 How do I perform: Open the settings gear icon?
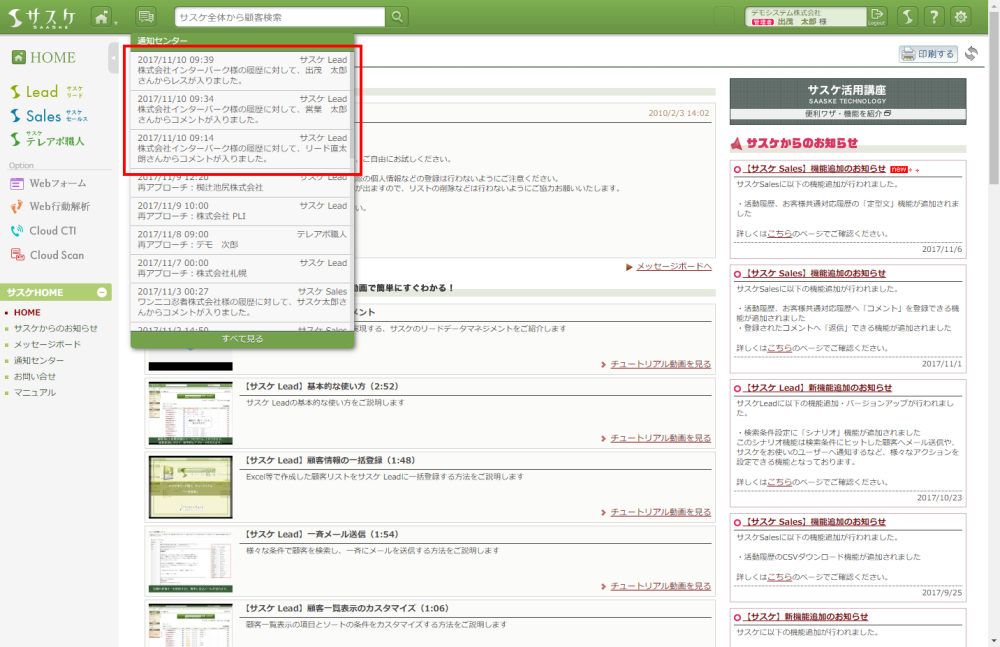pyautogui.click(x=961, y=16)
